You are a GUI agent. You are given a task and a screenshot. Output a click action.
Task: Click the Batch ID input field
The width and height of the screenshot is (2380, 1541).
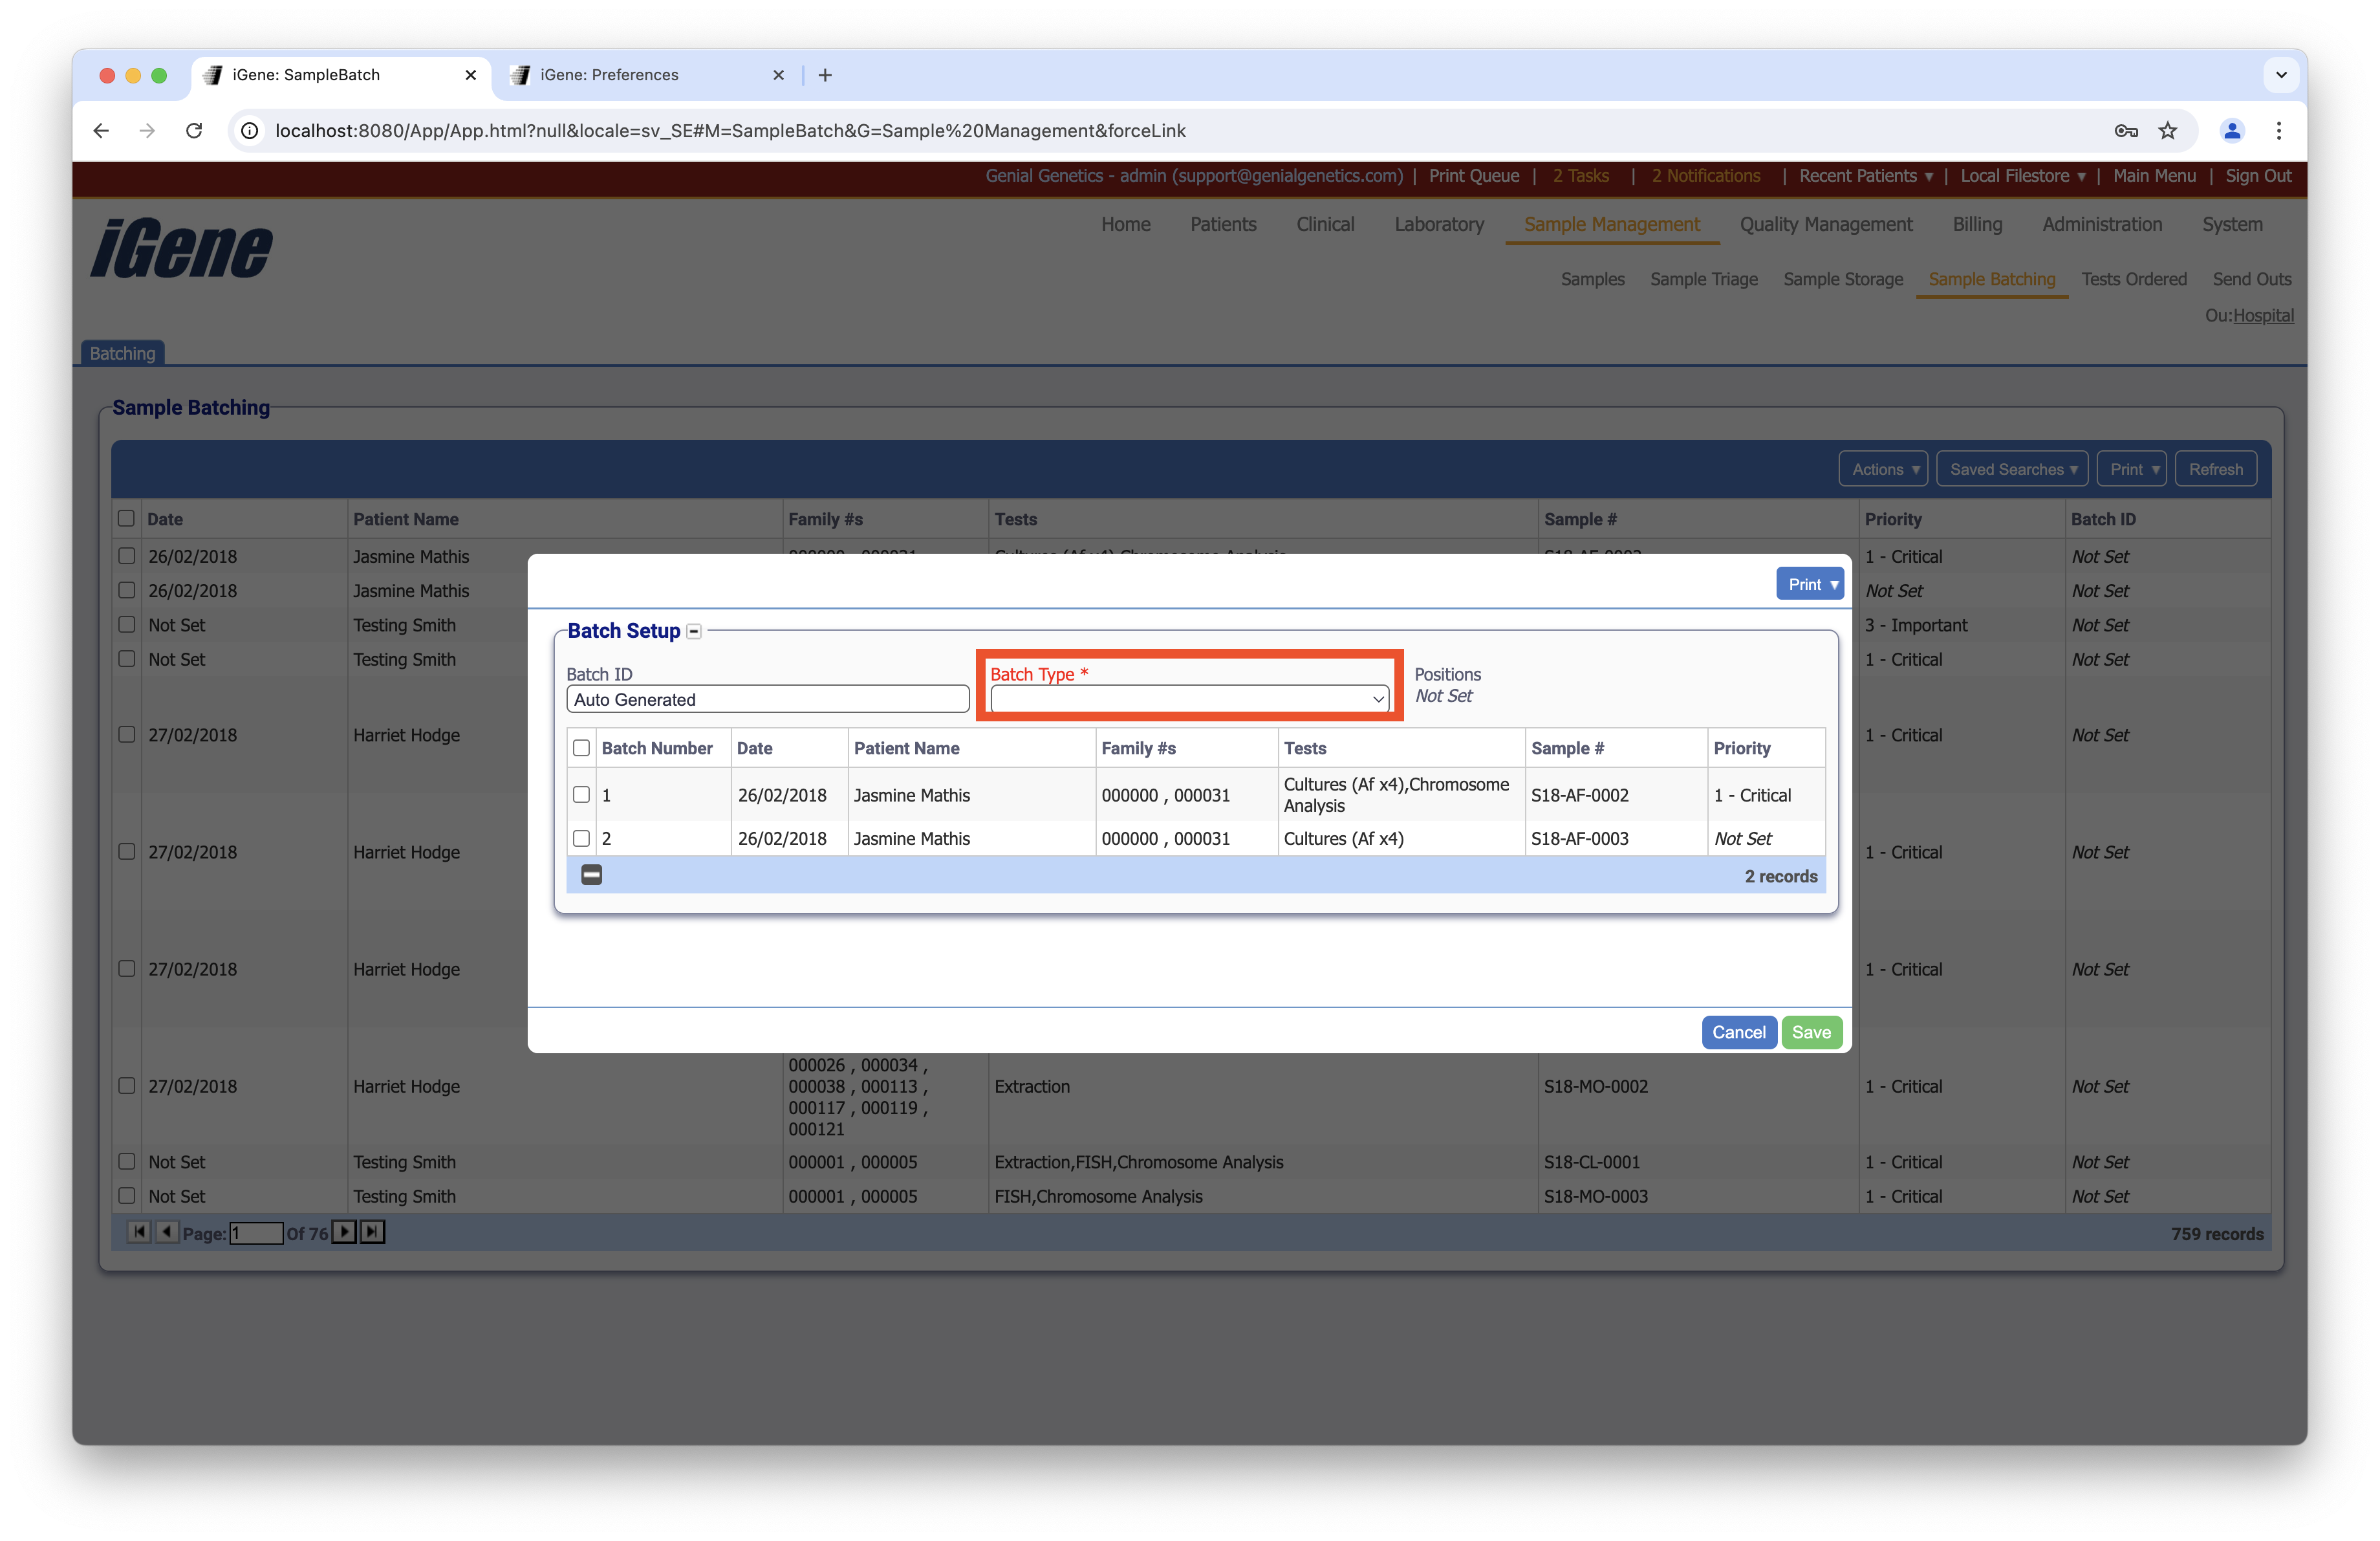[767, 699]
